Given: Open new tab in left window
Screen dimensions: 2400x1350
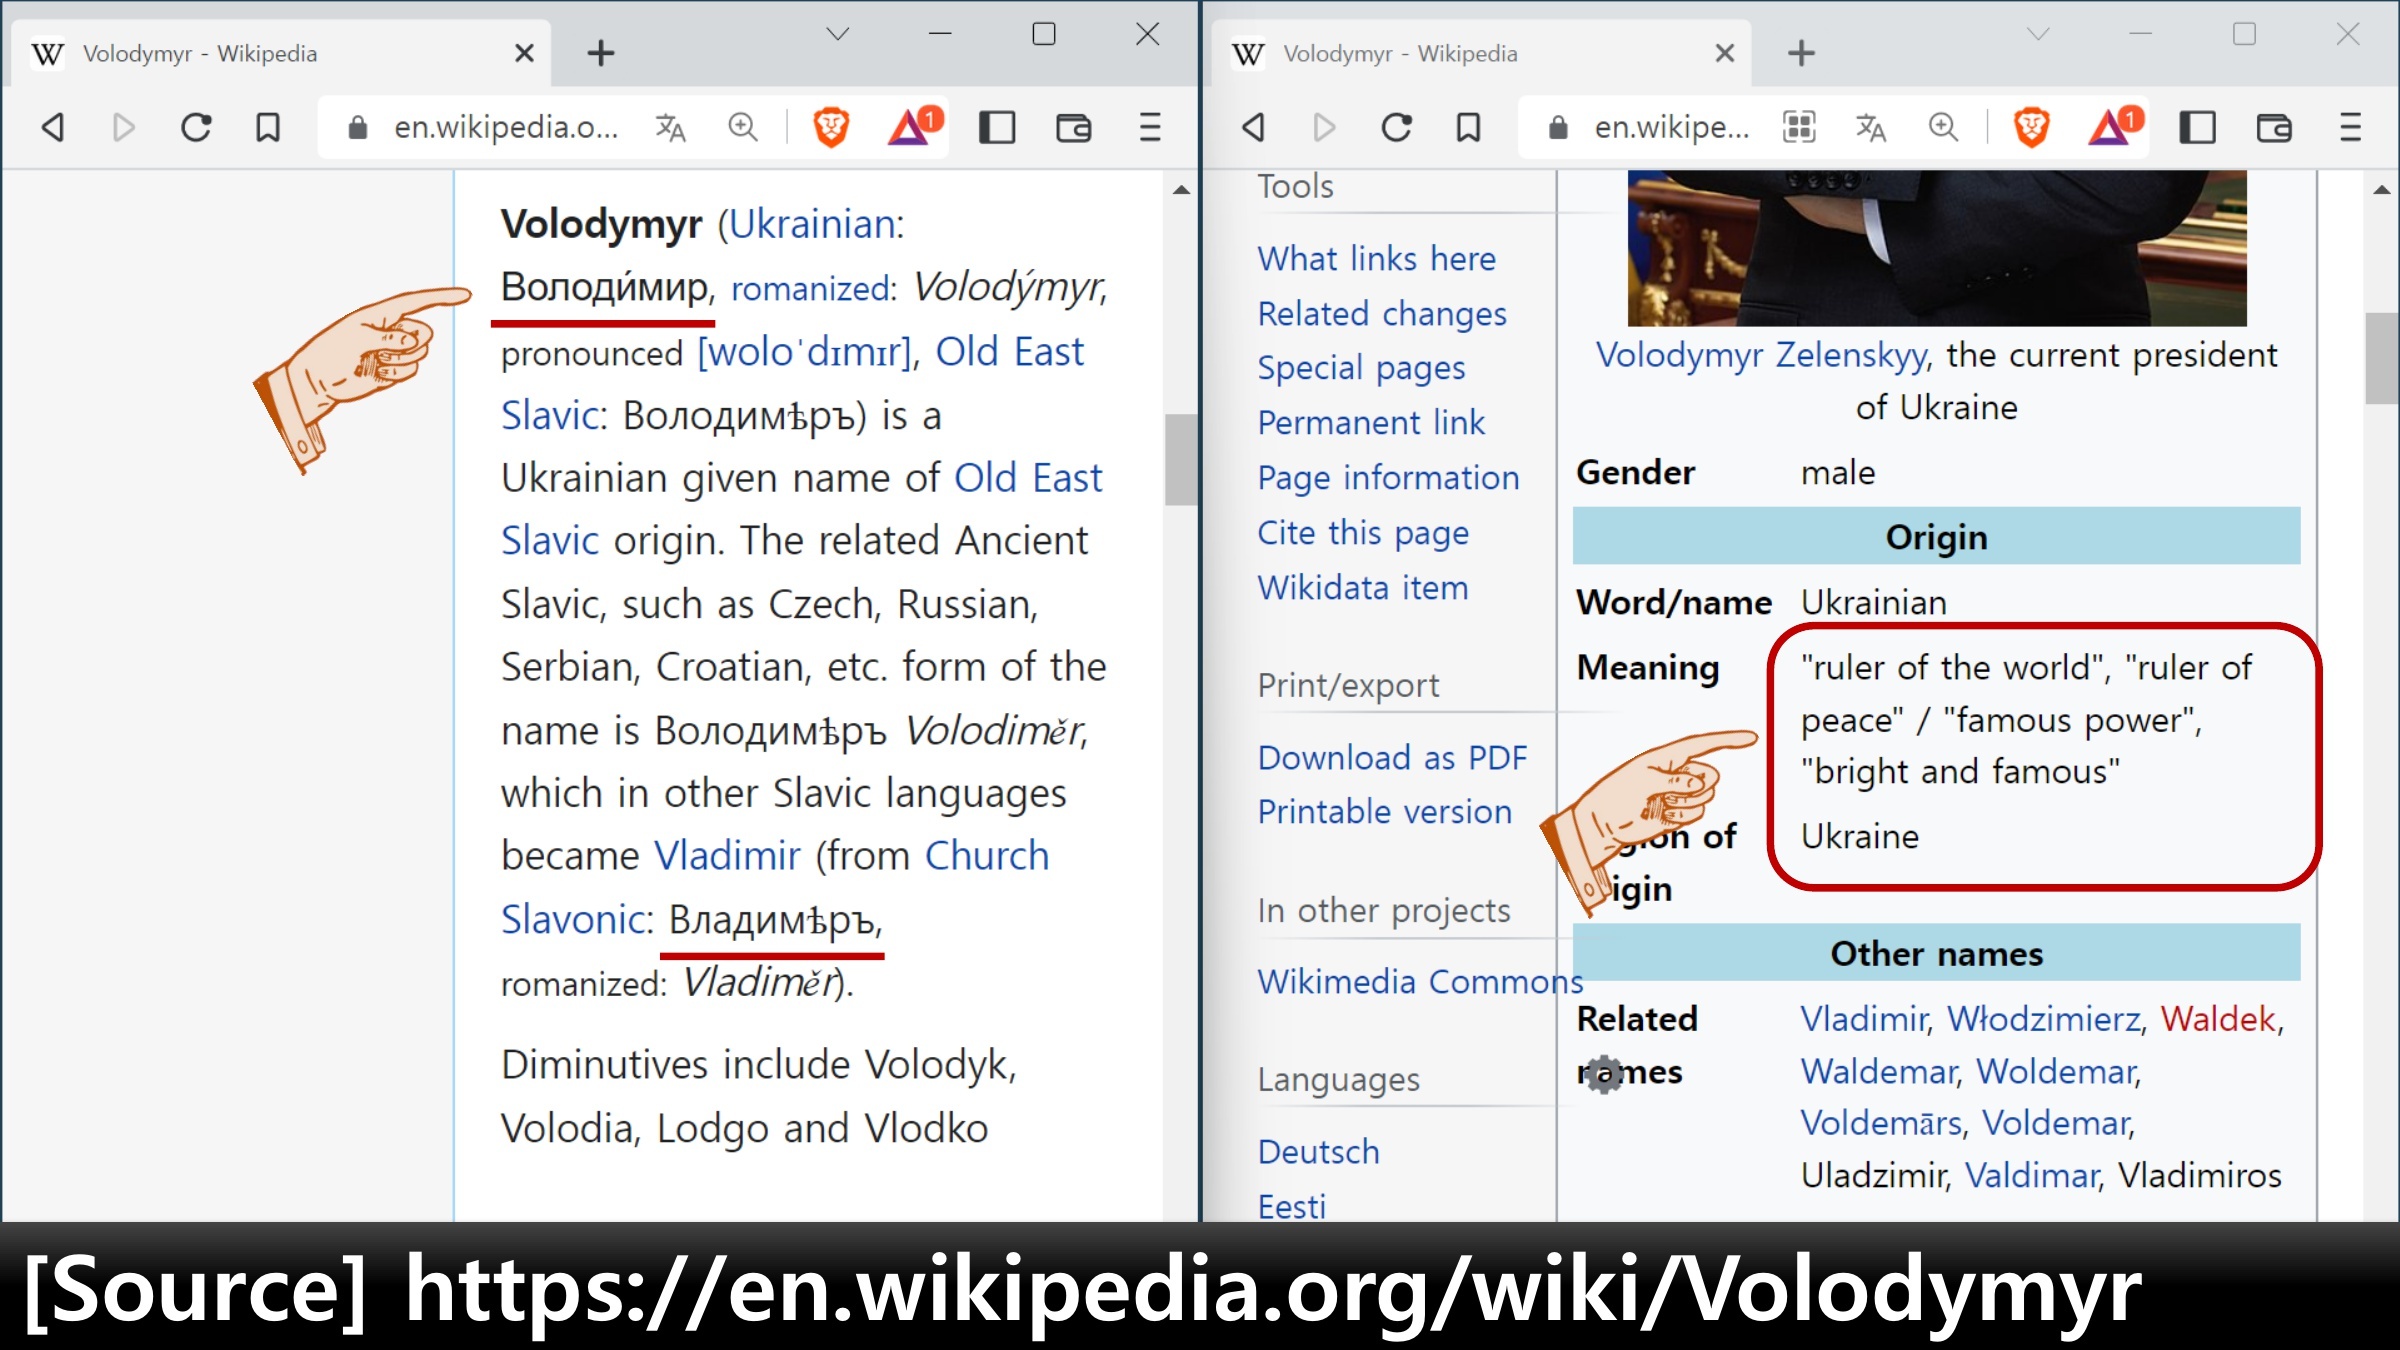Looking at the screenshot, I should coord(601,54).
